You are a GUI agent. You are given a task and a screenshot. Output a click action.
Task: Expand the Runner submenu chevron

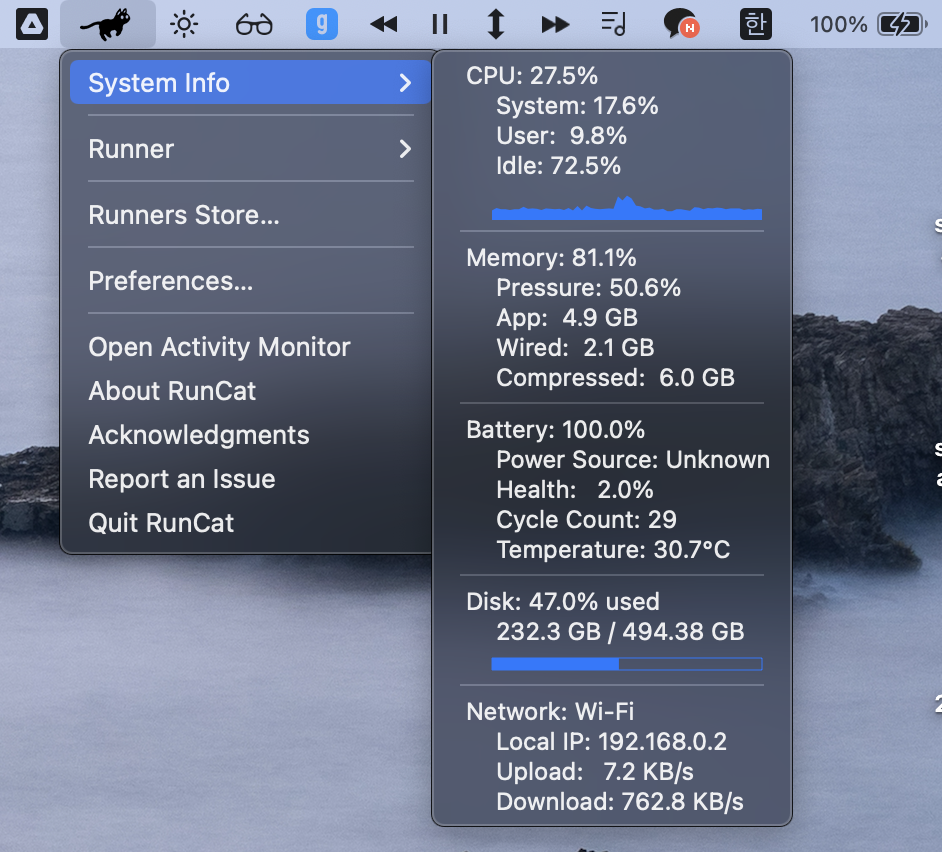point(406,148)
